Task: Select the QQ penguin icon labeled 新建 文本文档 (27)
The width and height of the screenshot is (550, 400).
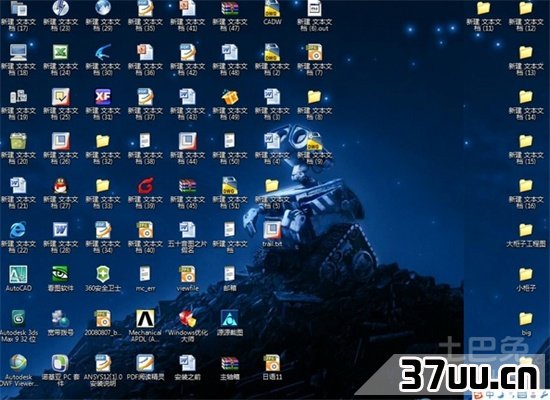Action: click(x=60, y=185)
